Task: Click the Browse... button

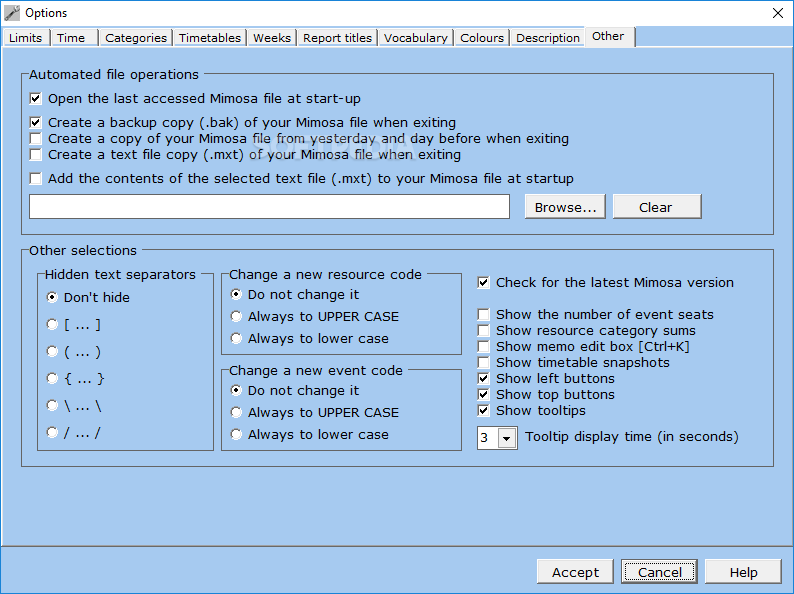Action: click(565, 207)
